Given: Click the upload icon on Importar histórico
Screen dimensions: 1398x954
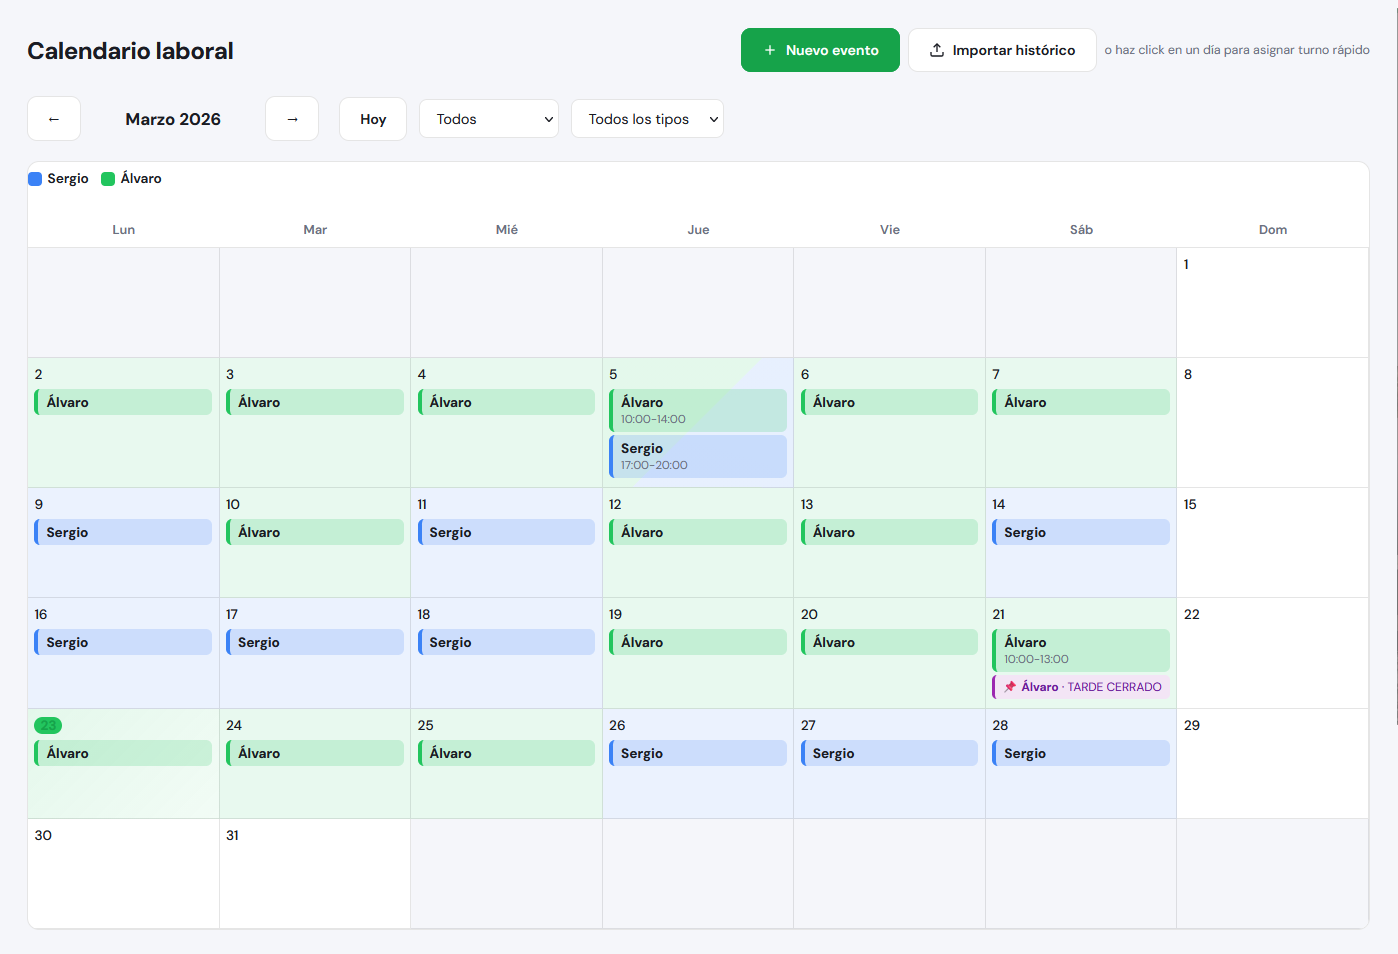Looking at the screenshot, I should [x=936, y=50].
